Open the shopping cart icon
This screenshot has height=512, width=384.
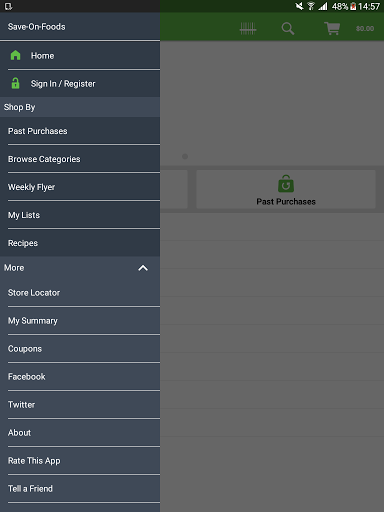coord(332,29)
